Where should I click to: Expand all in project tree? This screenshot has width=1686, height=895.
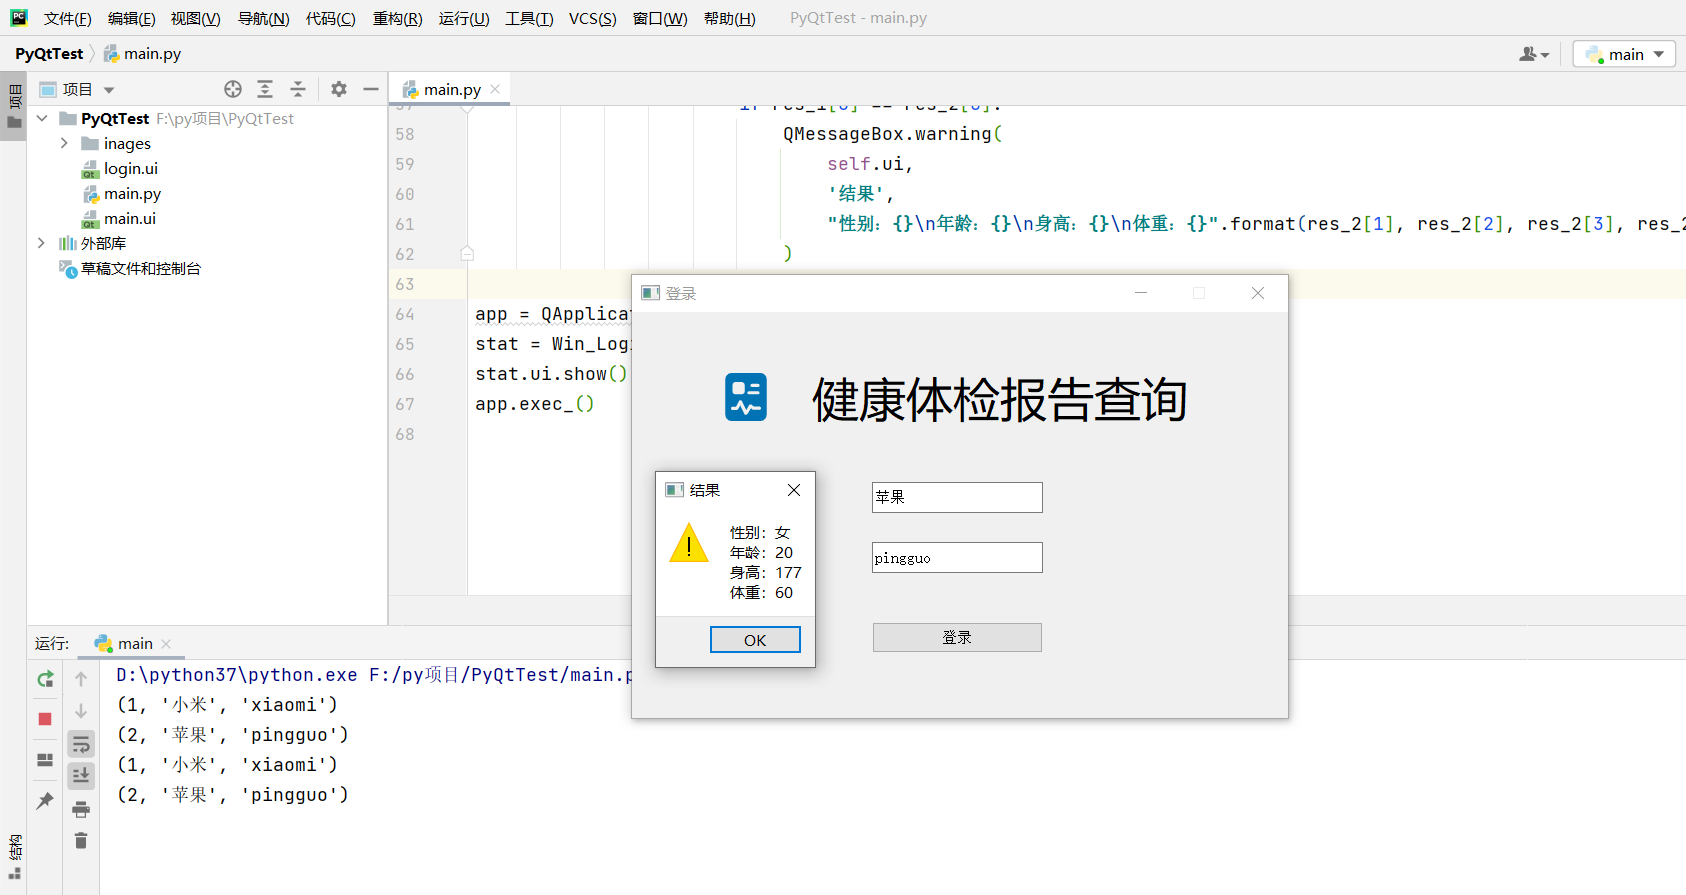265,89
